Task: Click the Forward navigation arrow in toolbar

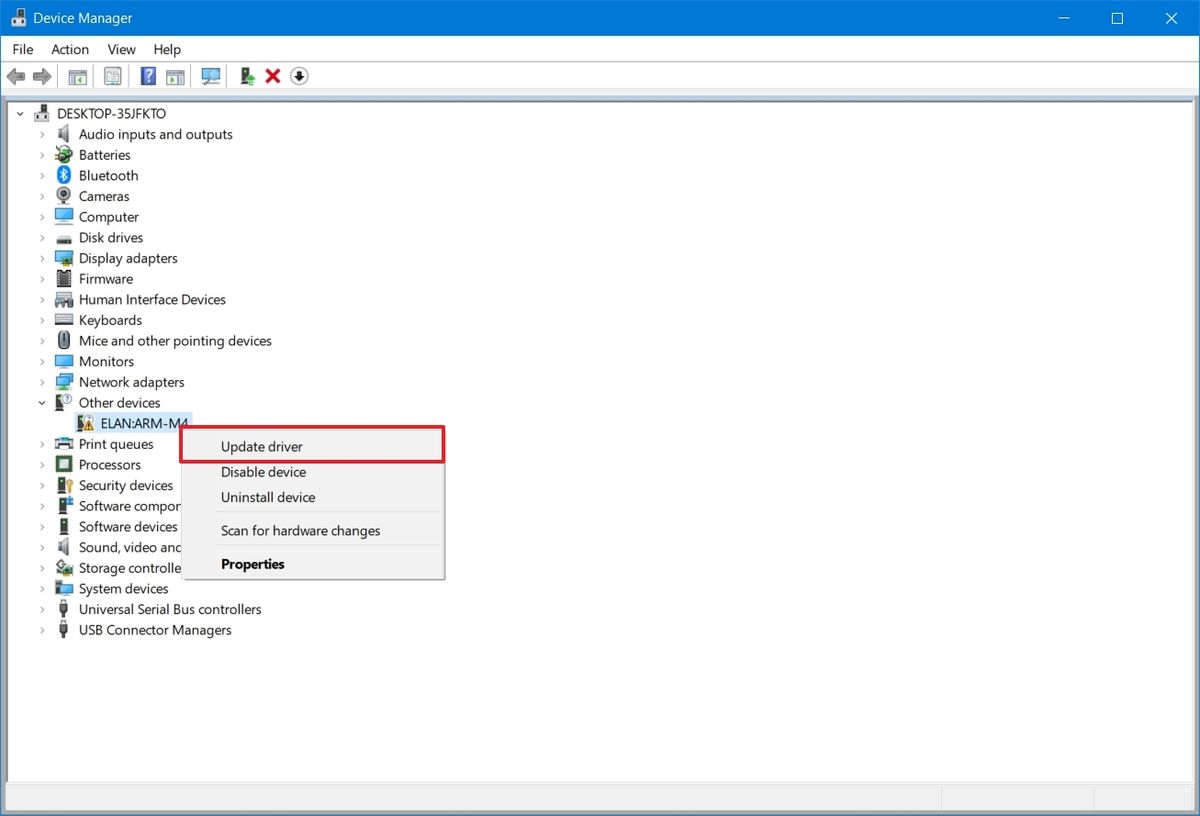Action: (x=40, y=76)
